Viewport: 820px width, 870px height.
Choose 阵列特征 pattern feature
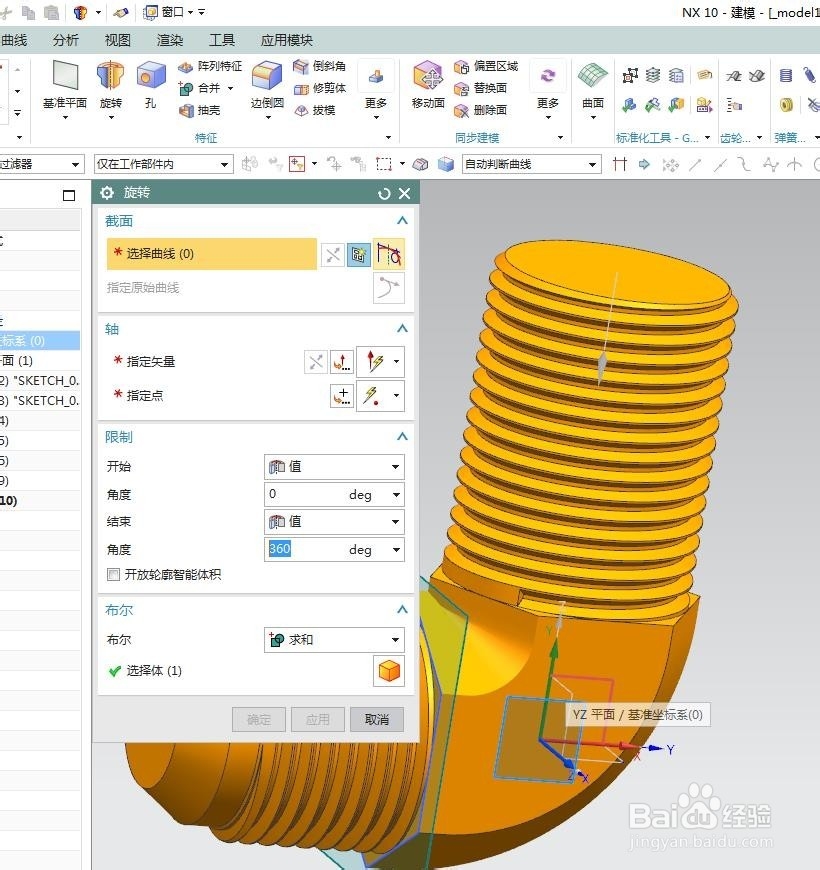[x=210, y=67]
